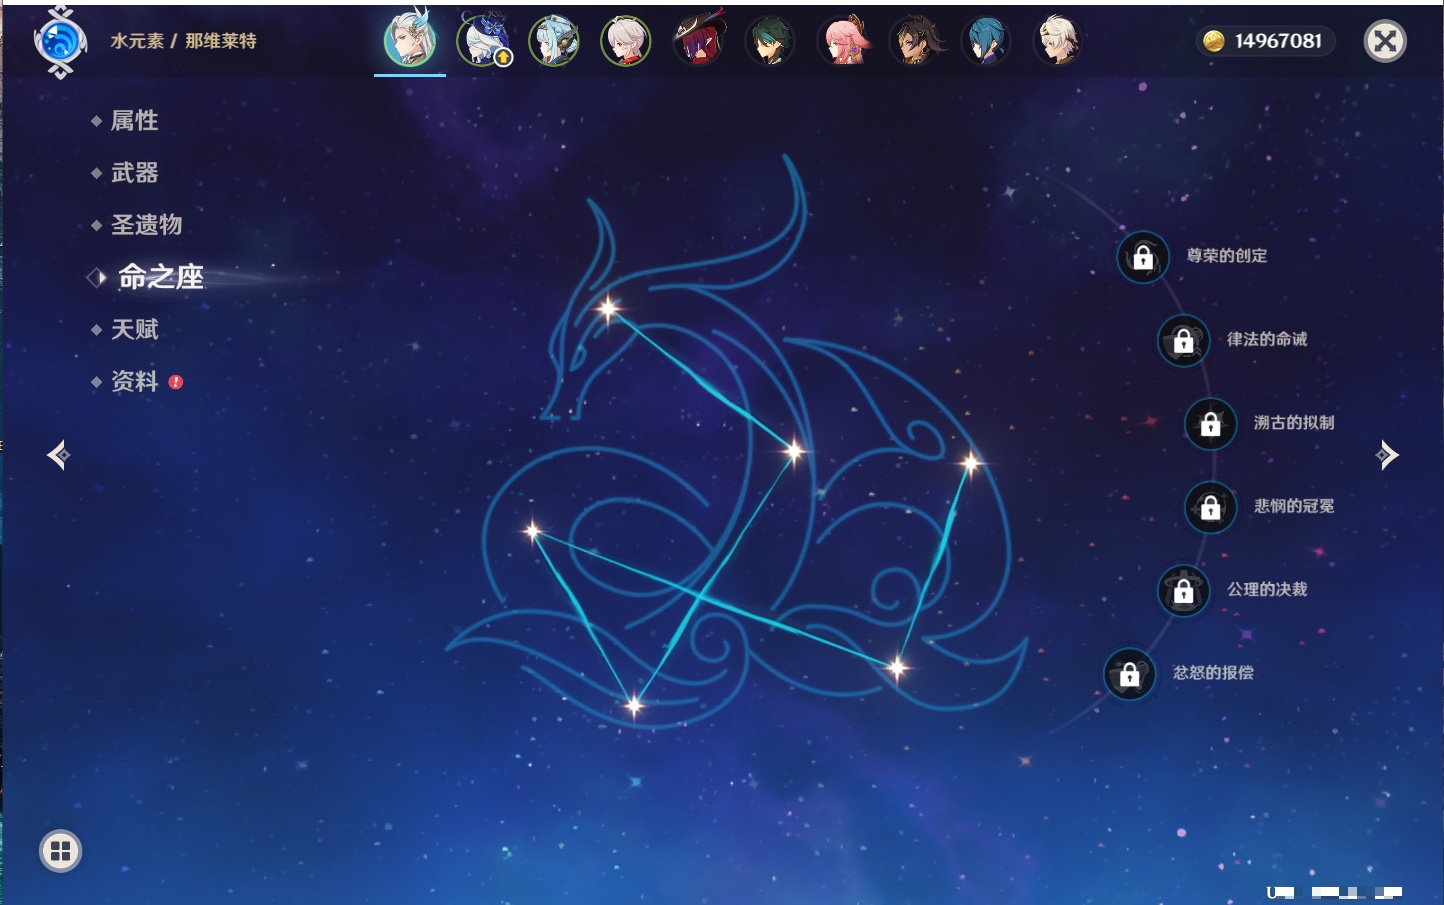Switch to character with blue hat and upgrade arrow
1444x905 pixels.
pos(483,42)
